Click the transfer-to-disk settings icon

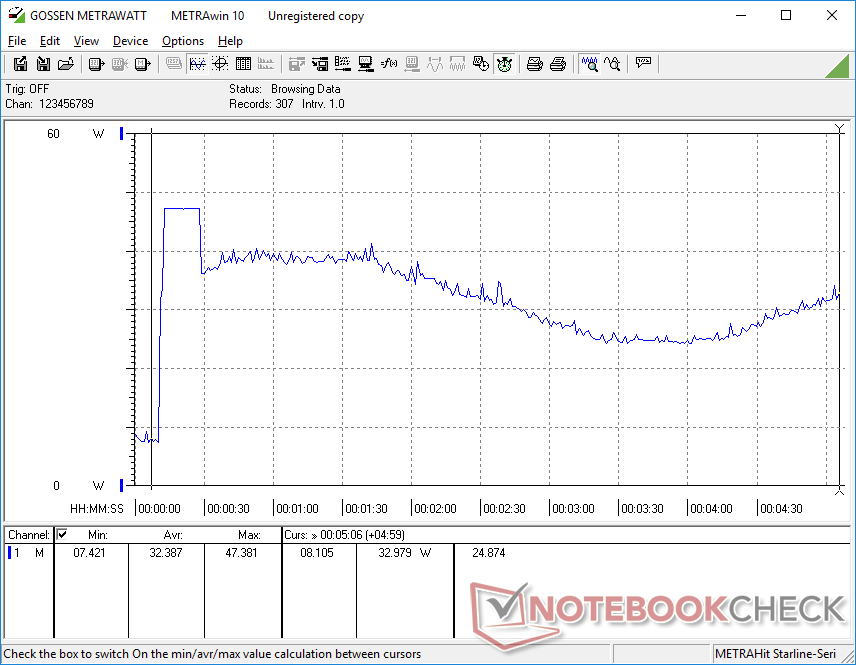pyautogui.click(x=320, y=64)
